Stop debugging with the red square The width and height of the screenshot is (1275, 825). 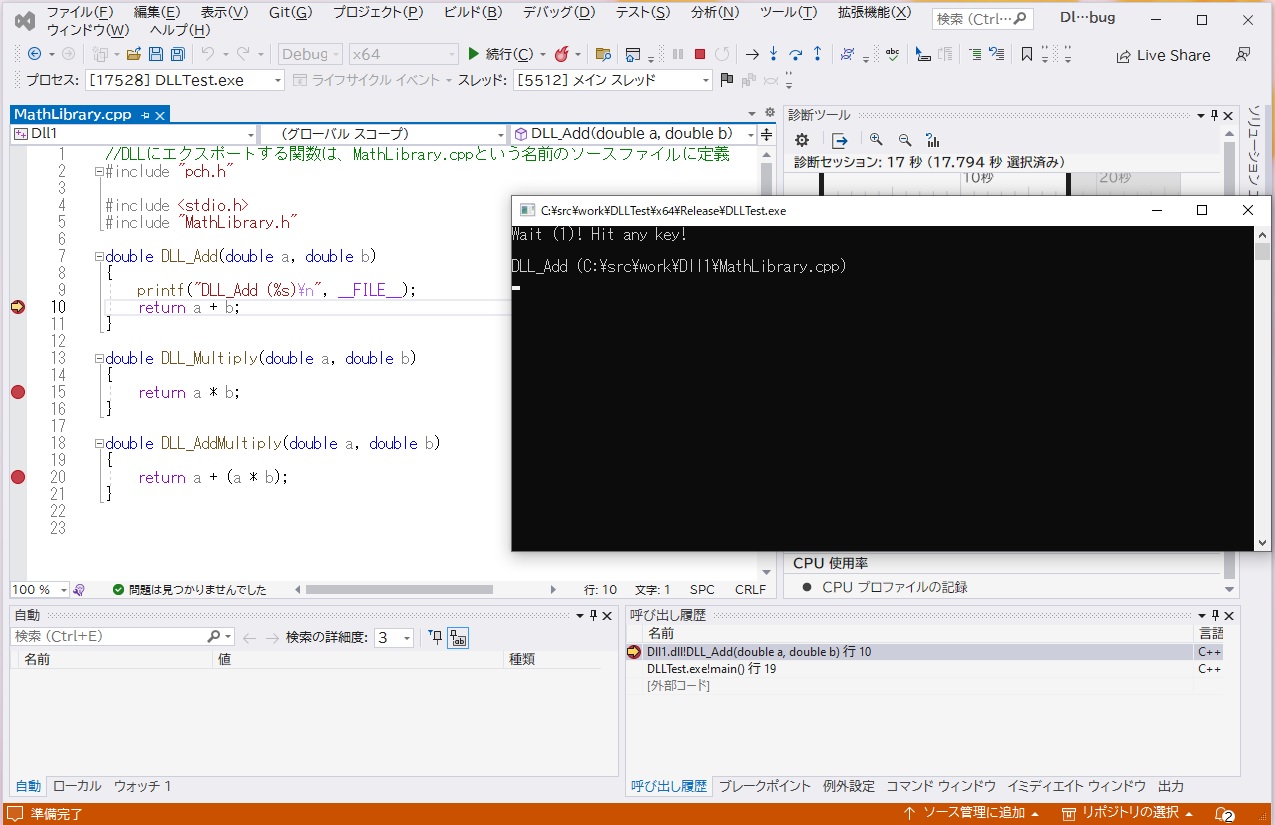point(700,54)
